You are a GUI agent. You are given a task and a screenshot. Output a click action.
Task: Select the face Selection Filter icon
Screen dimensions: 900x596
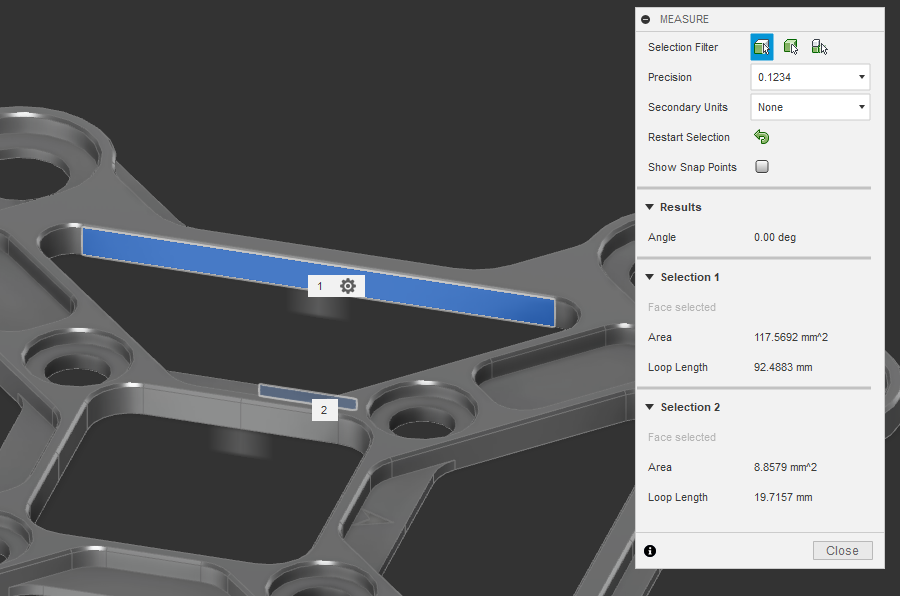pyautogui.click(x=761, y=46)
